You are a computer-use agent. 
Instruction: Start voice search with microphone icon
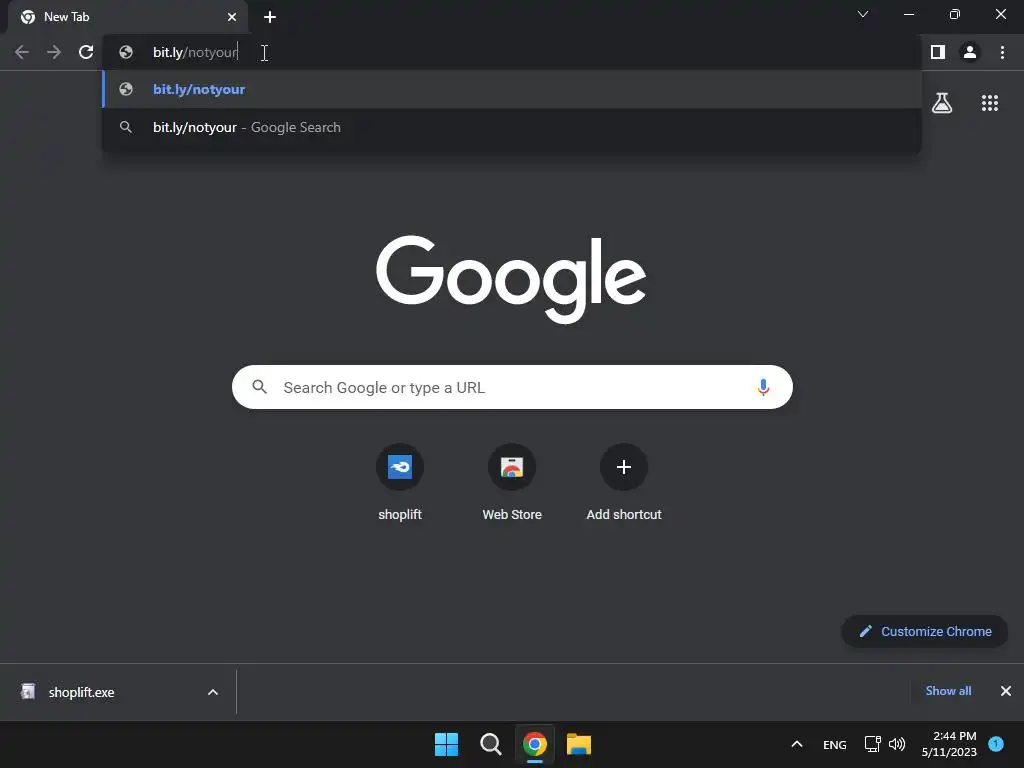[x=763, y=387]
